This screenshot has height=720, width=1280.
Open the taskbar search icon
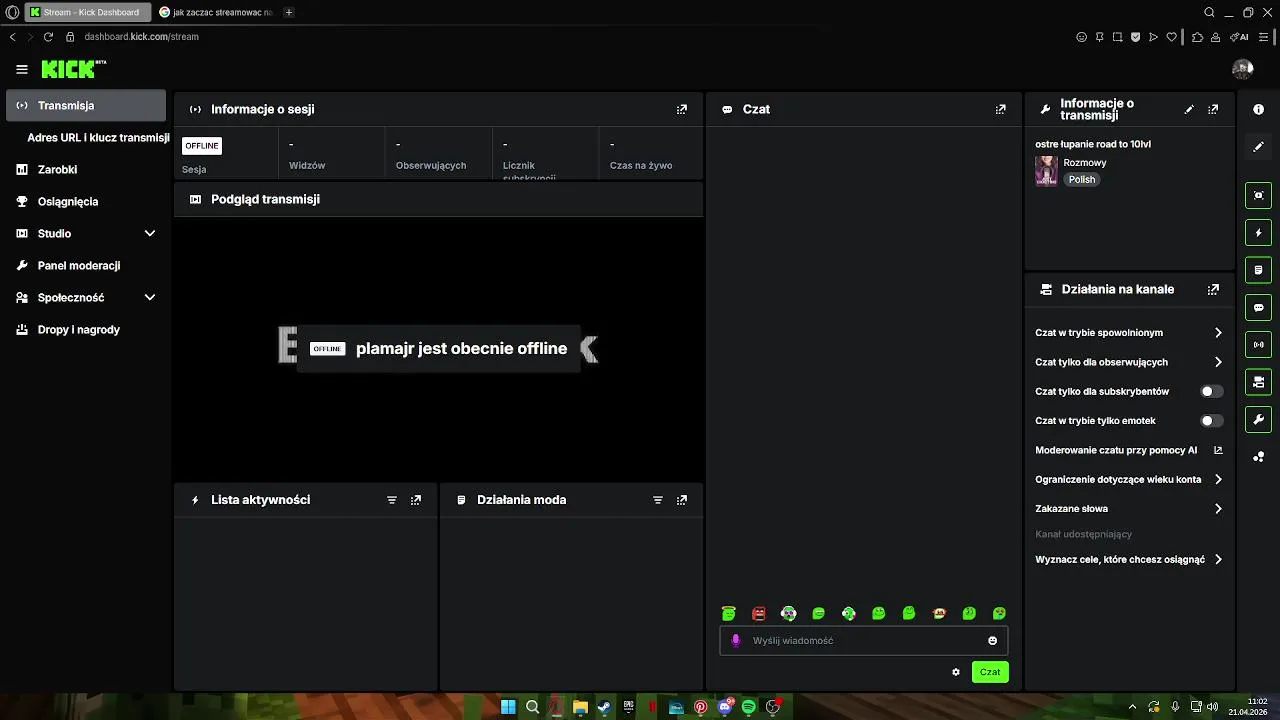[532, 707]
